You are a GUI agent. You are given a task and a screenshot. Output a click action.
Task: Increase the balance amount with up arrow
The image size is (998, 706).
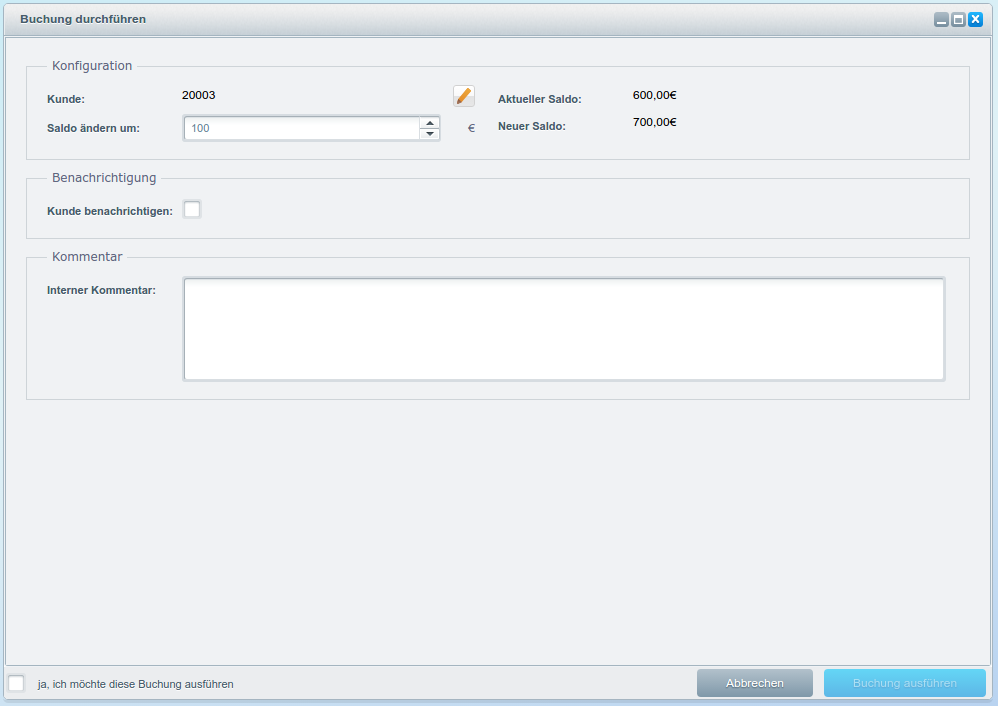[429, 123]
